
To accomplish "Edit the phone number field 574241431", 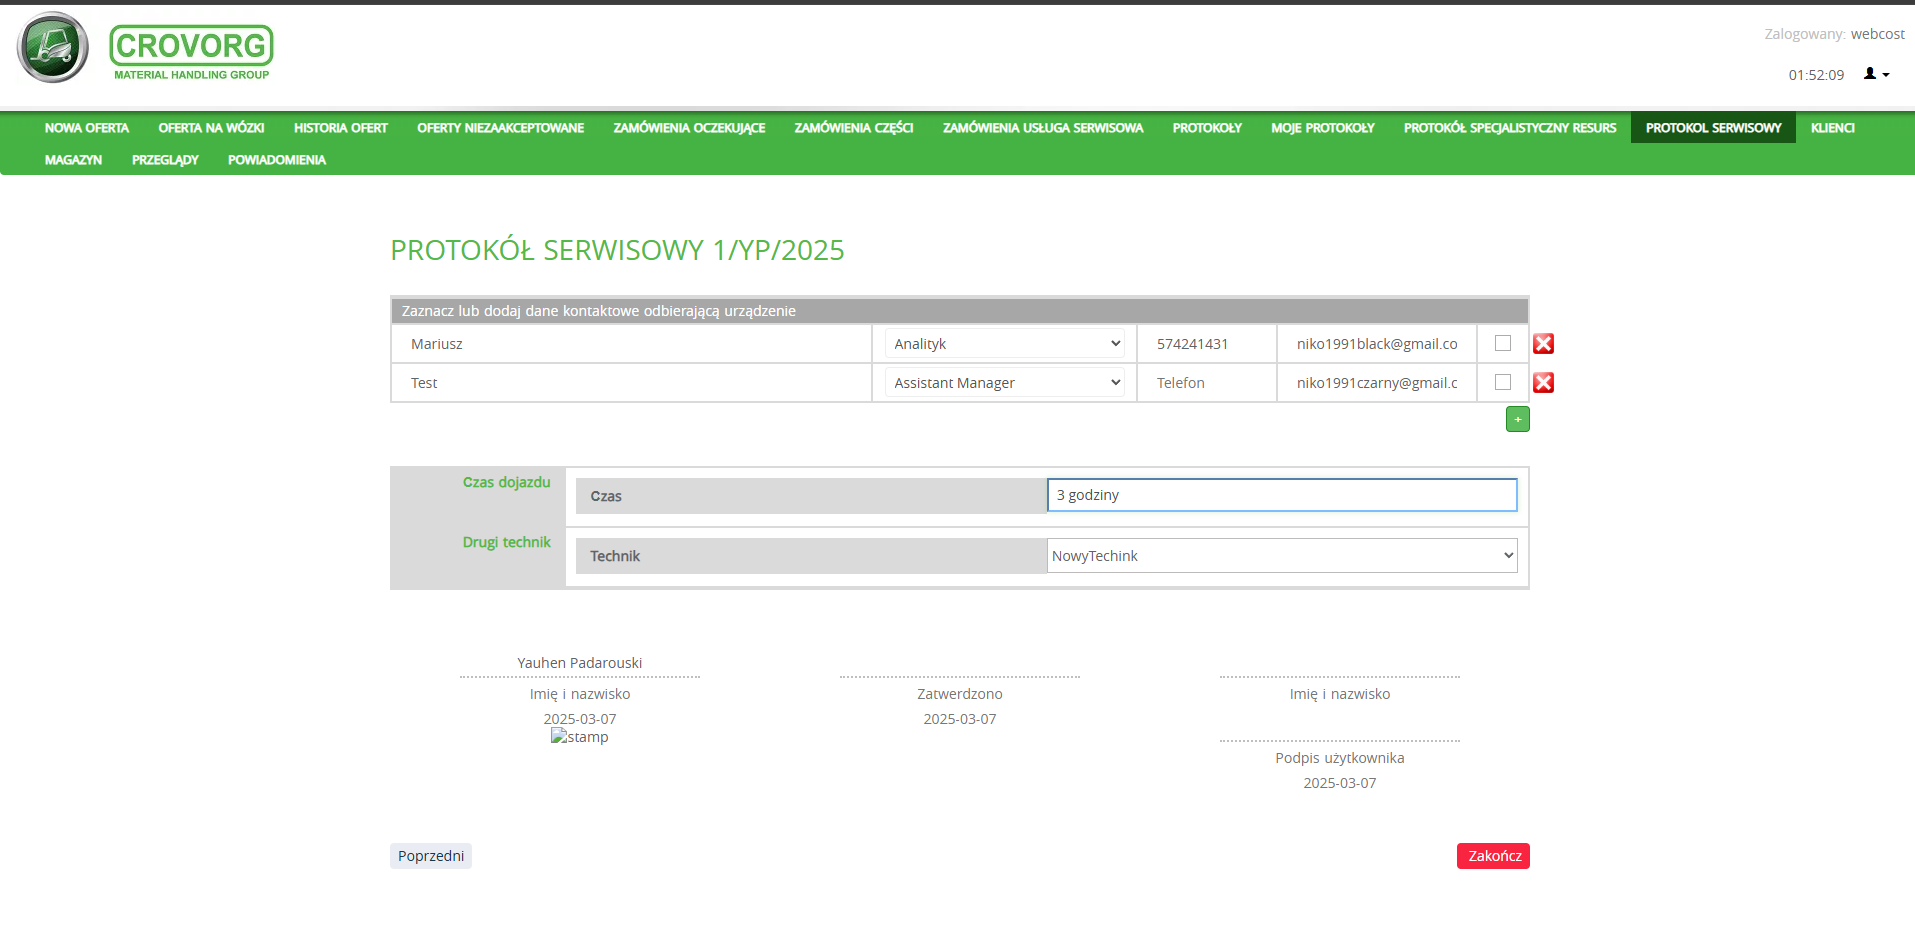I will coord(1206,344).
